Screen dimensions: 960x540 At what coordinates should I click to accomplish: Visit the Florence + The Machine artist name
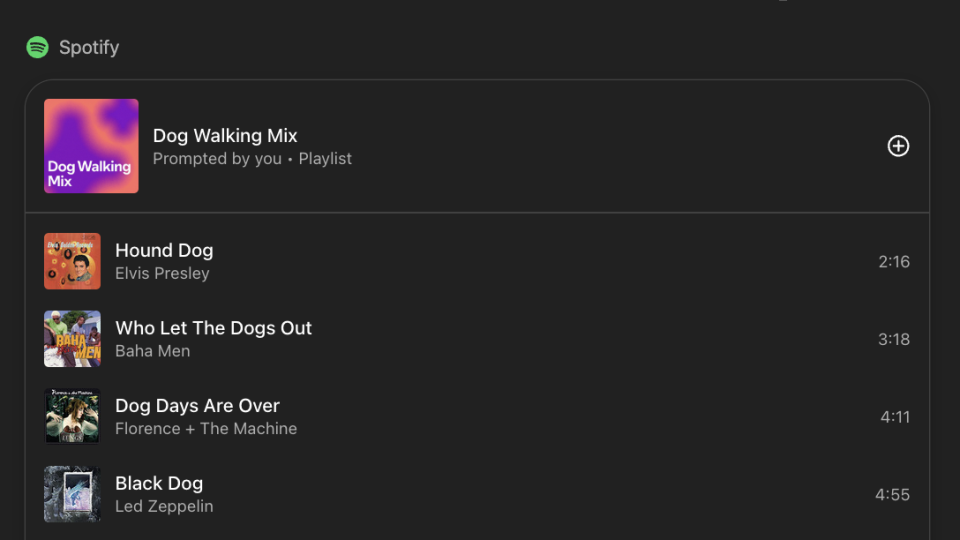206,428
